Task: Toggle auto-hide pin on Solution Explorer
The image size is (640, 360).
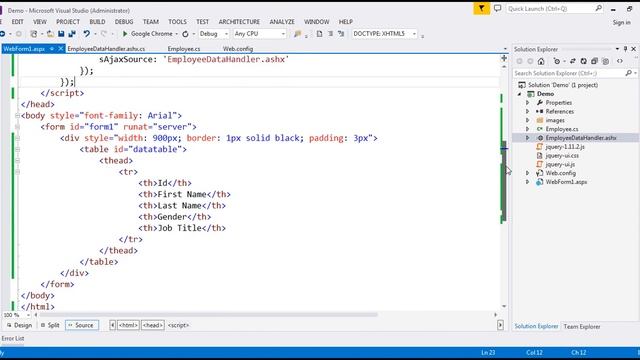Action: tap(625, 49)
